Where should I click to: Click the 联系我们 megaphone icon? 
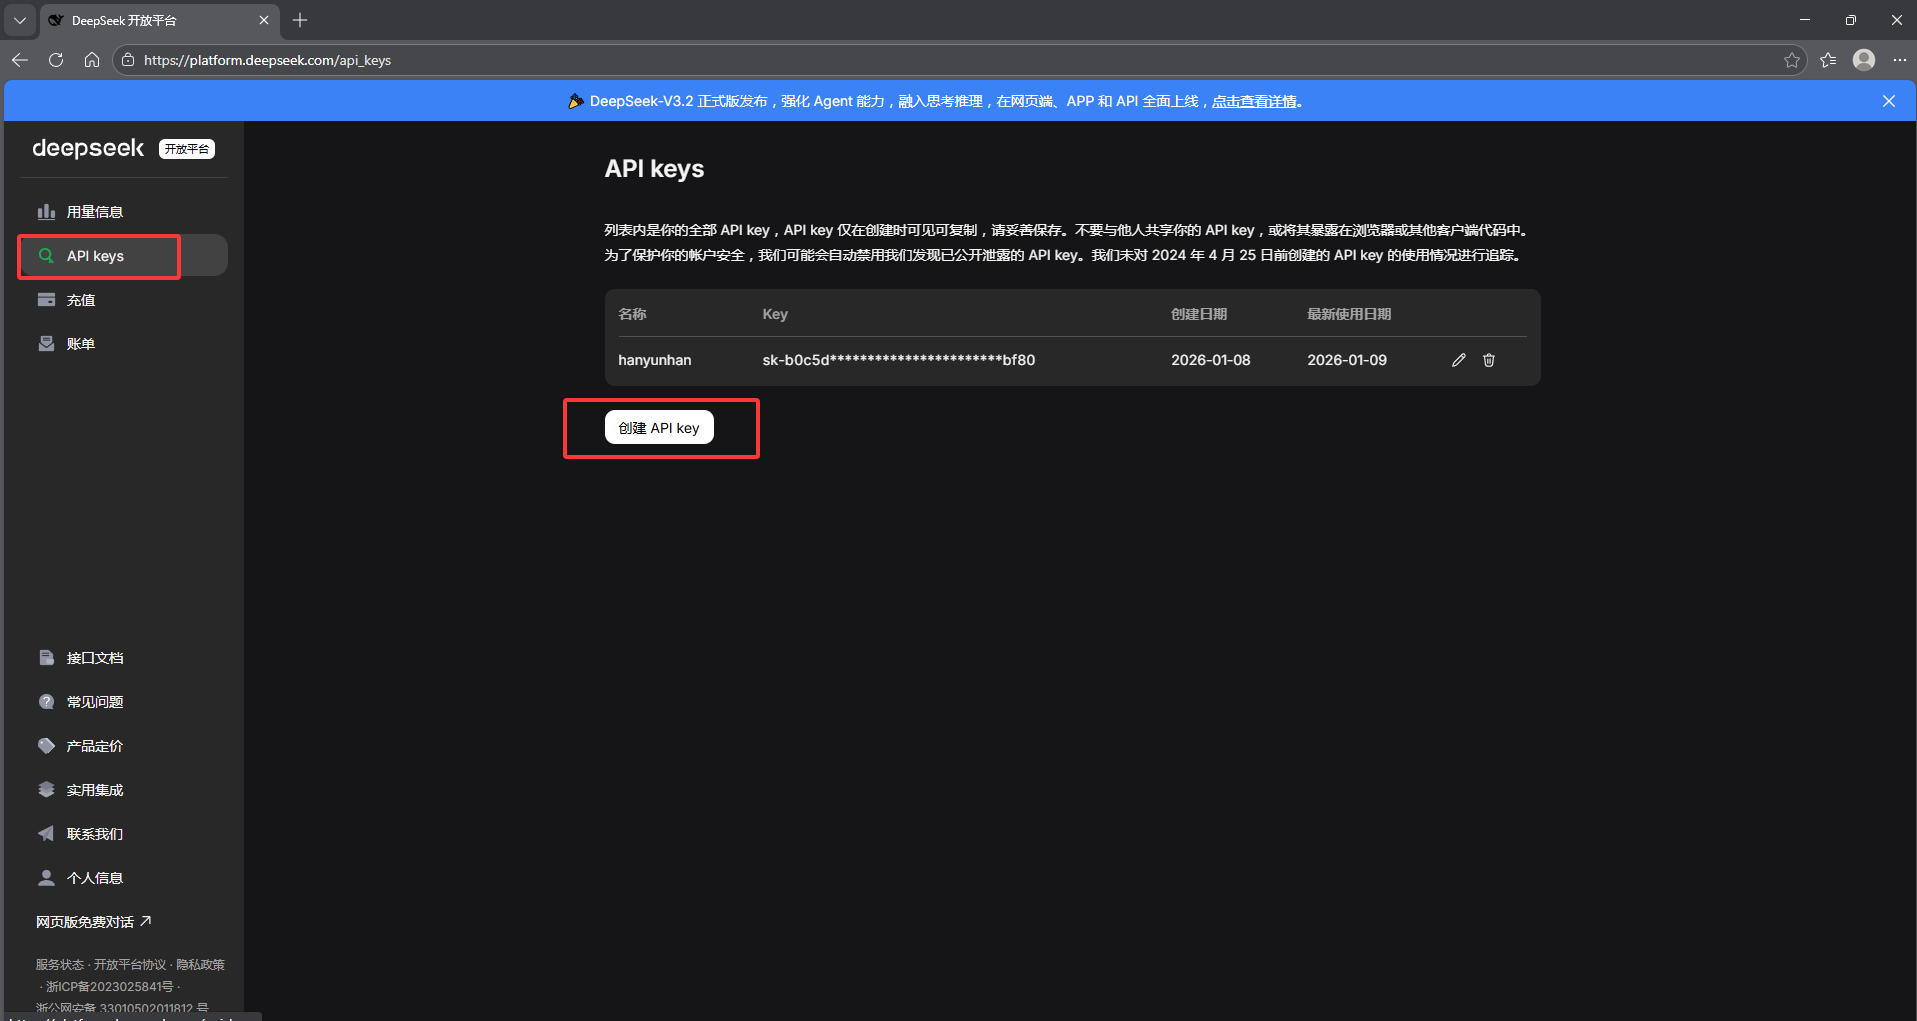(x=46, y=834)
